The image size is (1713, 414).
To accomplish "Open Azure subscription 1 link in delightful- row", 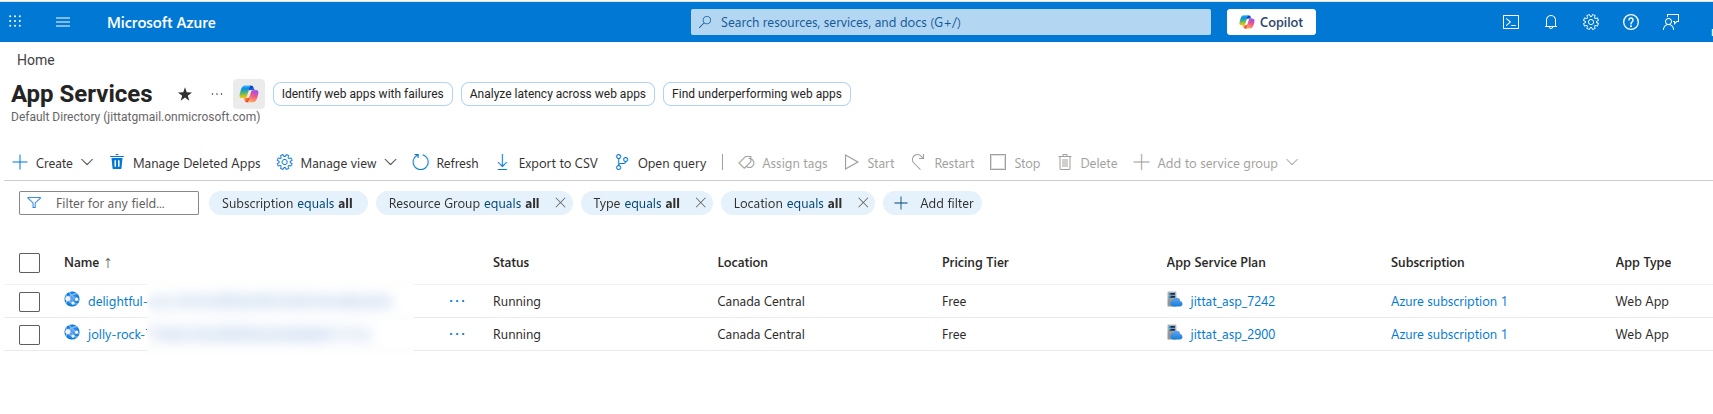I will pyautogui.click(x=1449, y=301).
